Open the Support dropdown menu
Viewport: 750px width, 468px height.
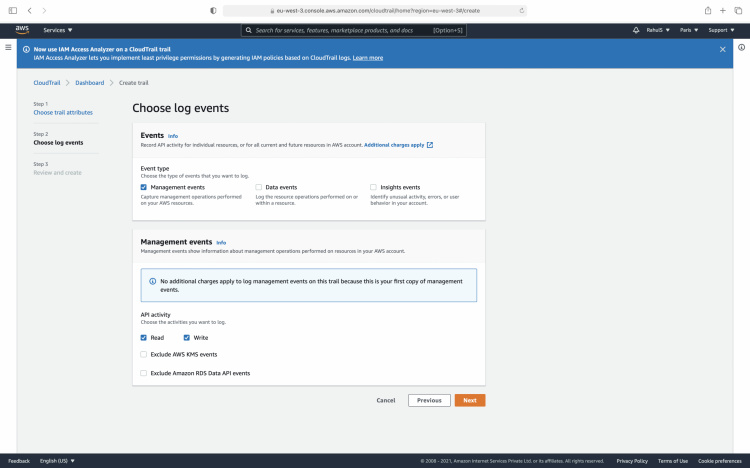[x=720, y=30]
